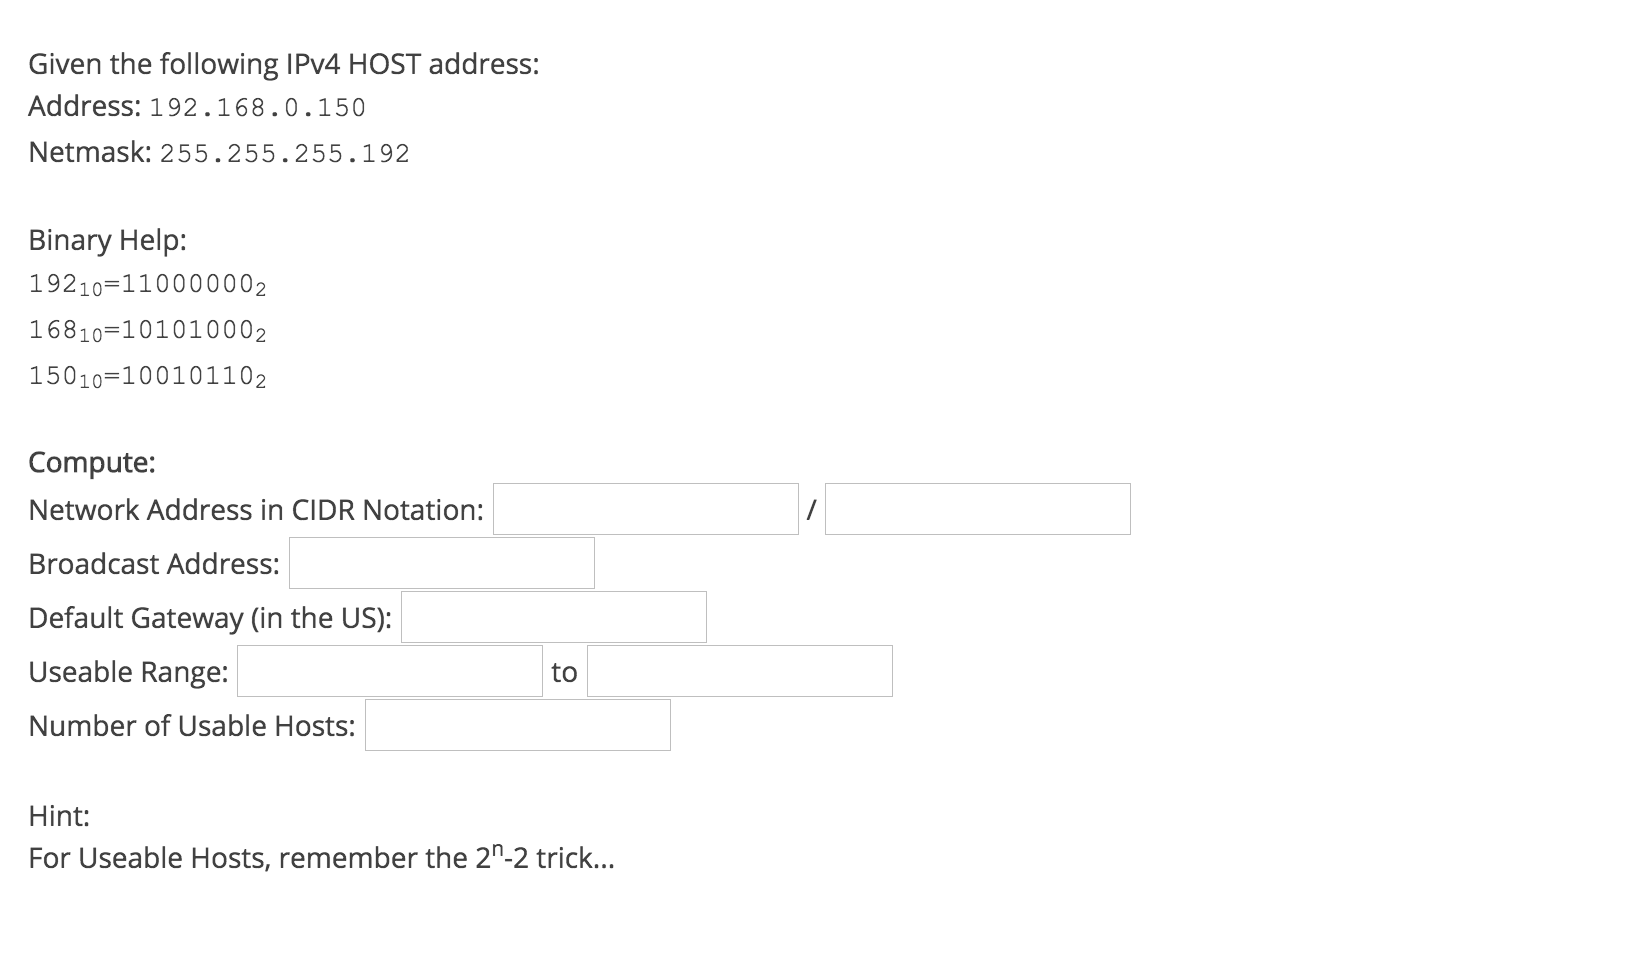Screen dimensions: 1630x966
Task: Click the binary line for 192
Action: [147, 285]
